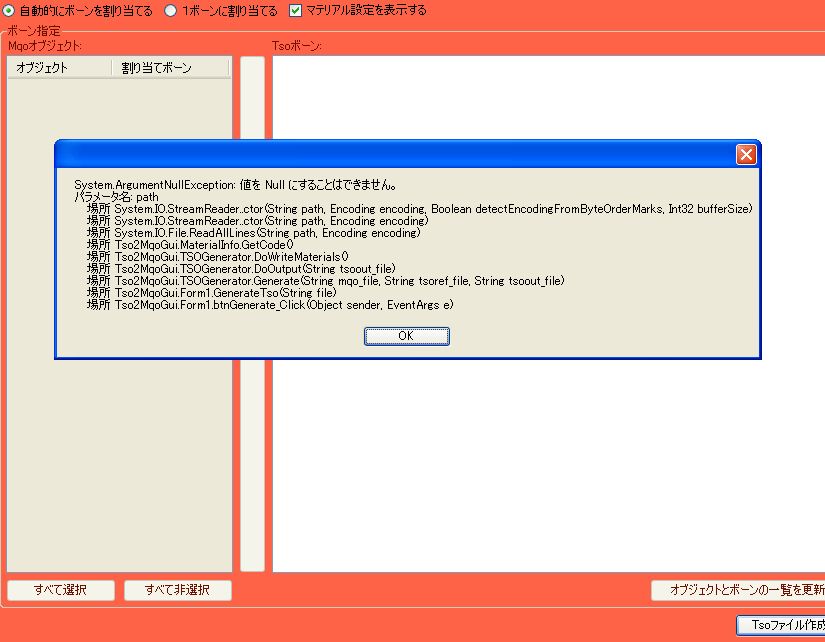Click the Mqoオブジェクト label
The width and height of the screenshot is (825, 642).
click(45, 46)
